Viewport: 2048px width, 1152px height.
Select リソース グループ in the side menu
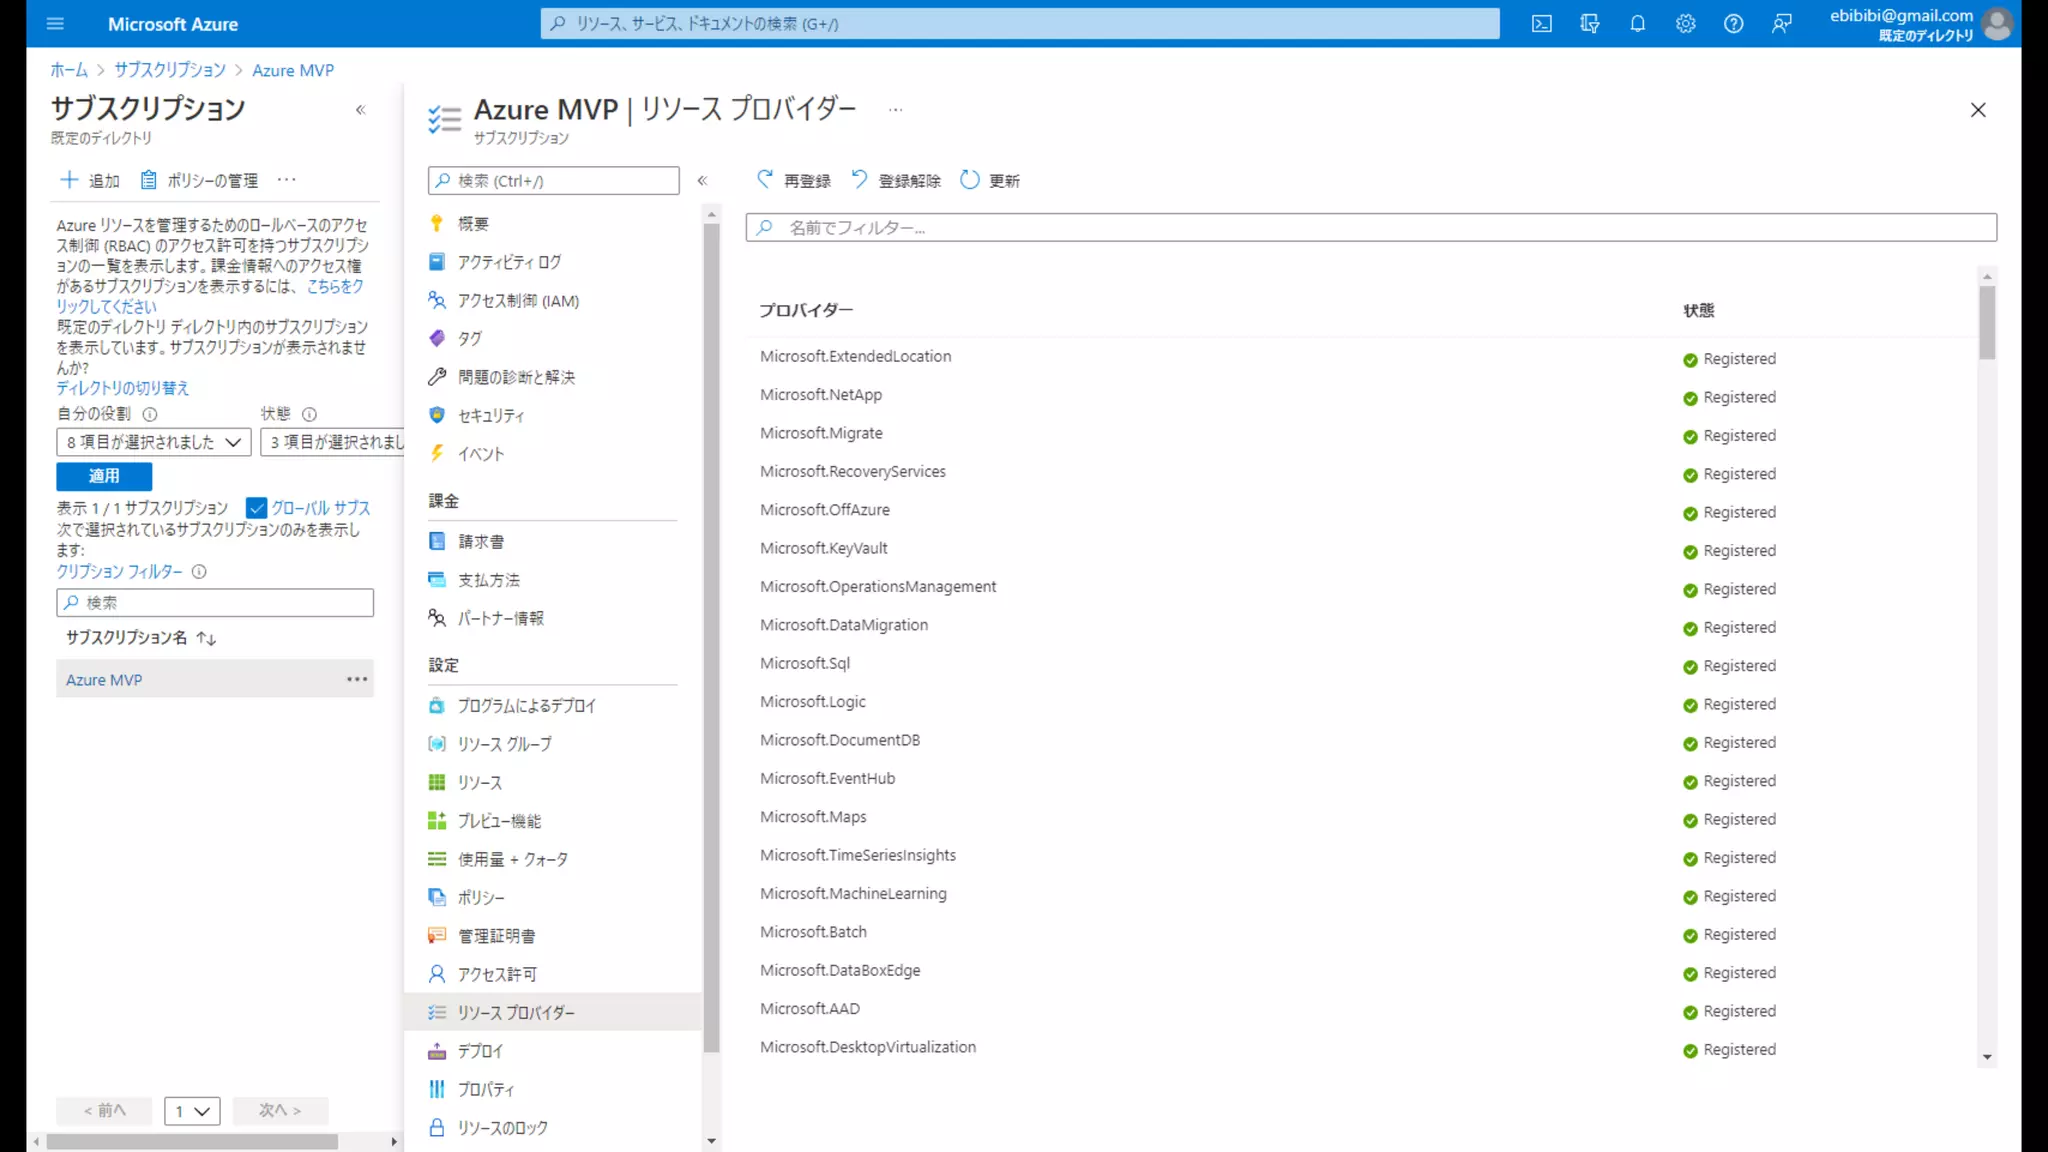[x=504, y=744]
